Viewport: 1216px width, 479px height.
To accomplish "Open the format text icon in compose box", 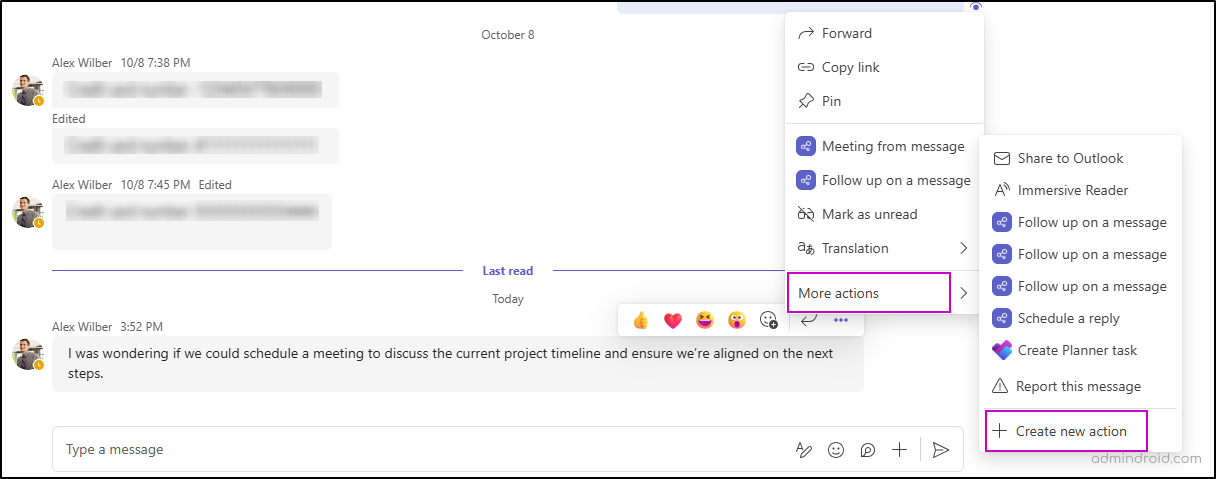I will (x=804, y=450).
